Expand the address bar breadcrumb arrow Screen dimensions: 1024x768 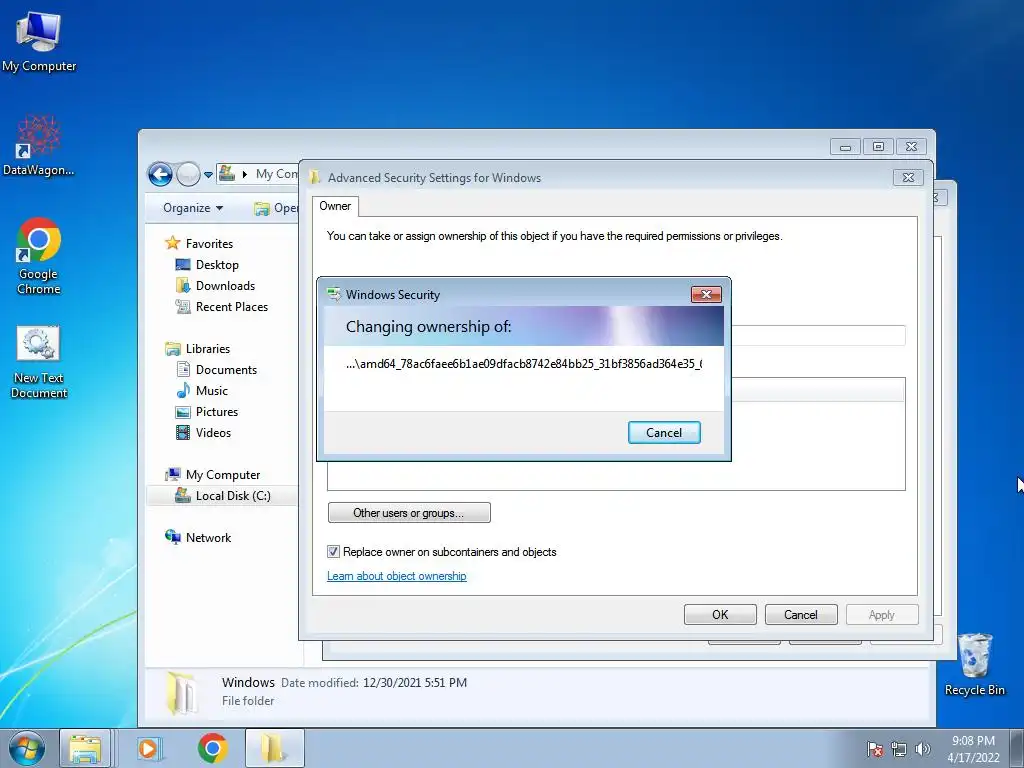(245, 174)
